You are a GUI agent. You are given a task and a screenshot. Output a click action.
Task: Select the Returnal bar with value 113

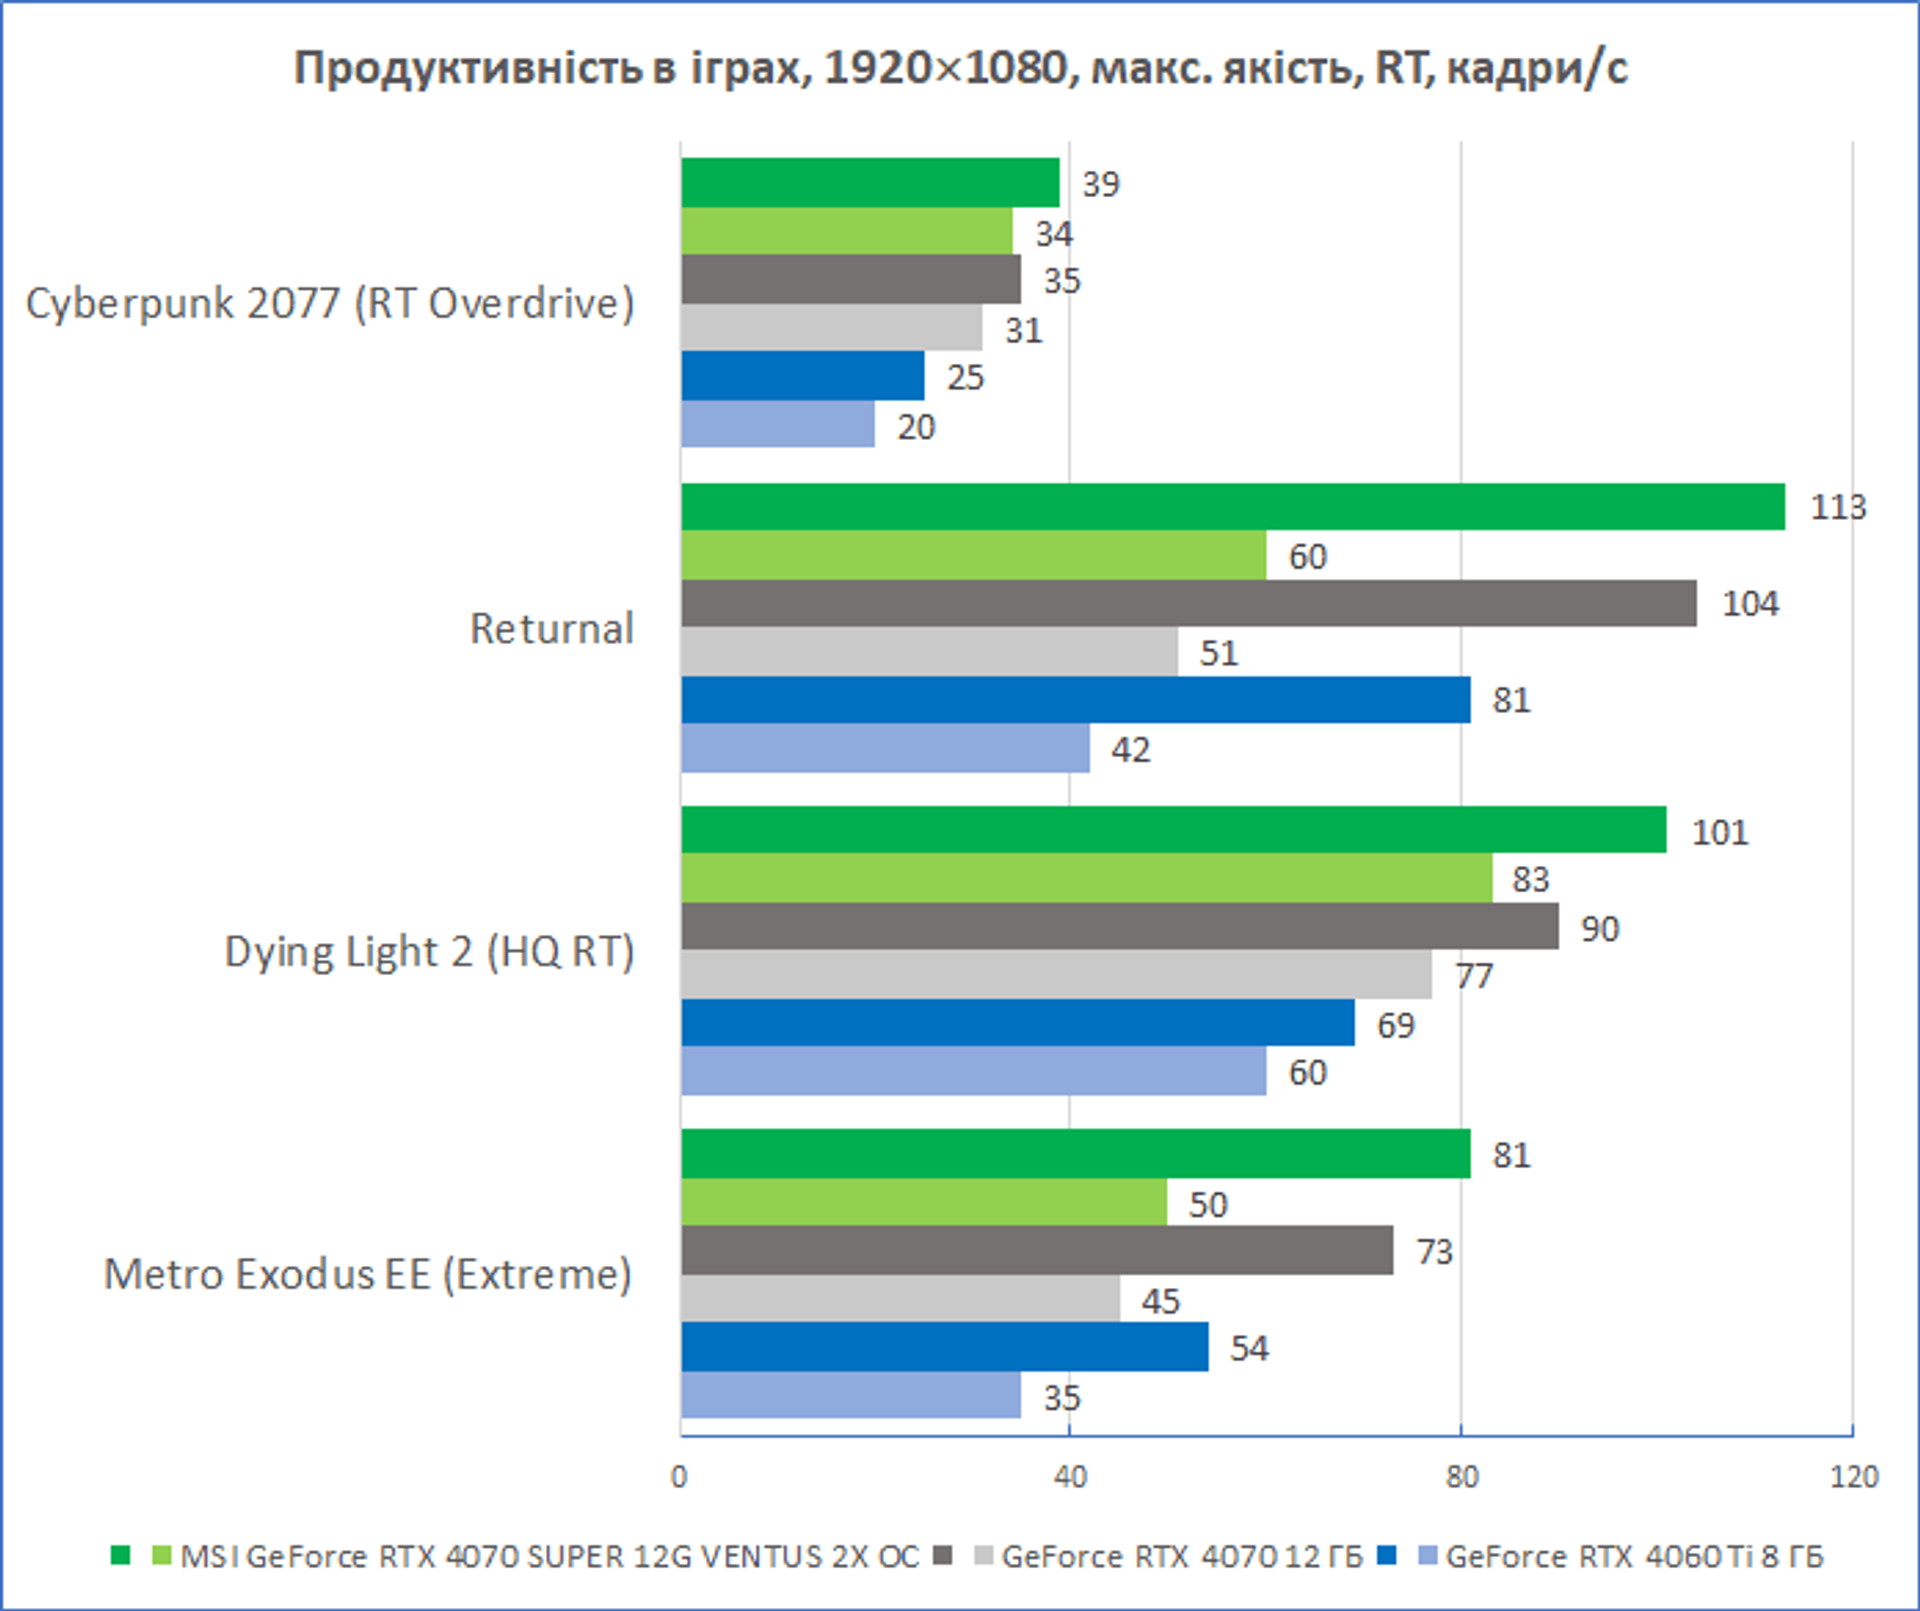(1233, 506)
